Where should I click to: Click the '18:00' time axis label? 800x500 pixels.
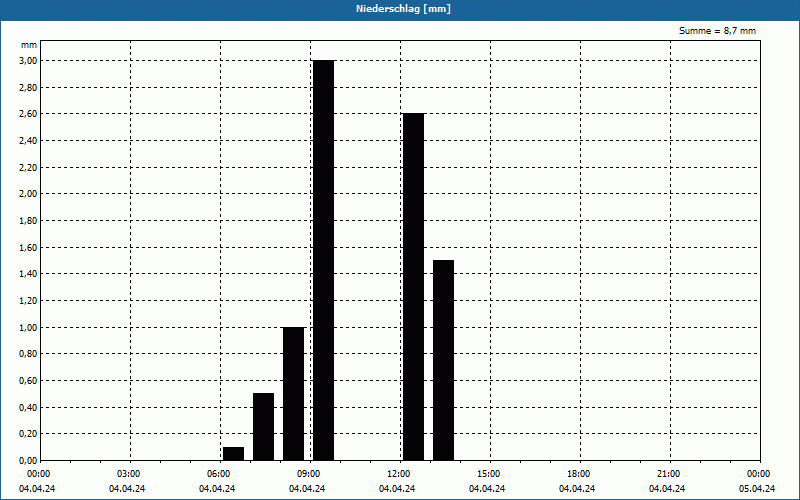coord(578,474)
